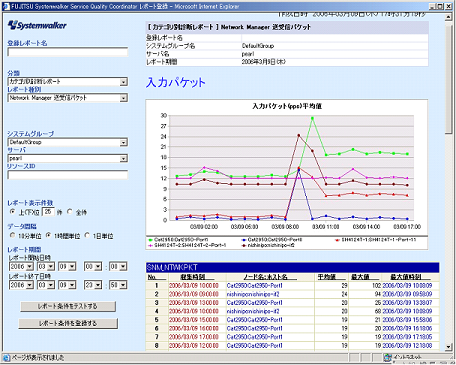Click the DefaultGroup value in the report header table
The height and width of the screenshot is (365, 456).
click(x=258, y=46)
